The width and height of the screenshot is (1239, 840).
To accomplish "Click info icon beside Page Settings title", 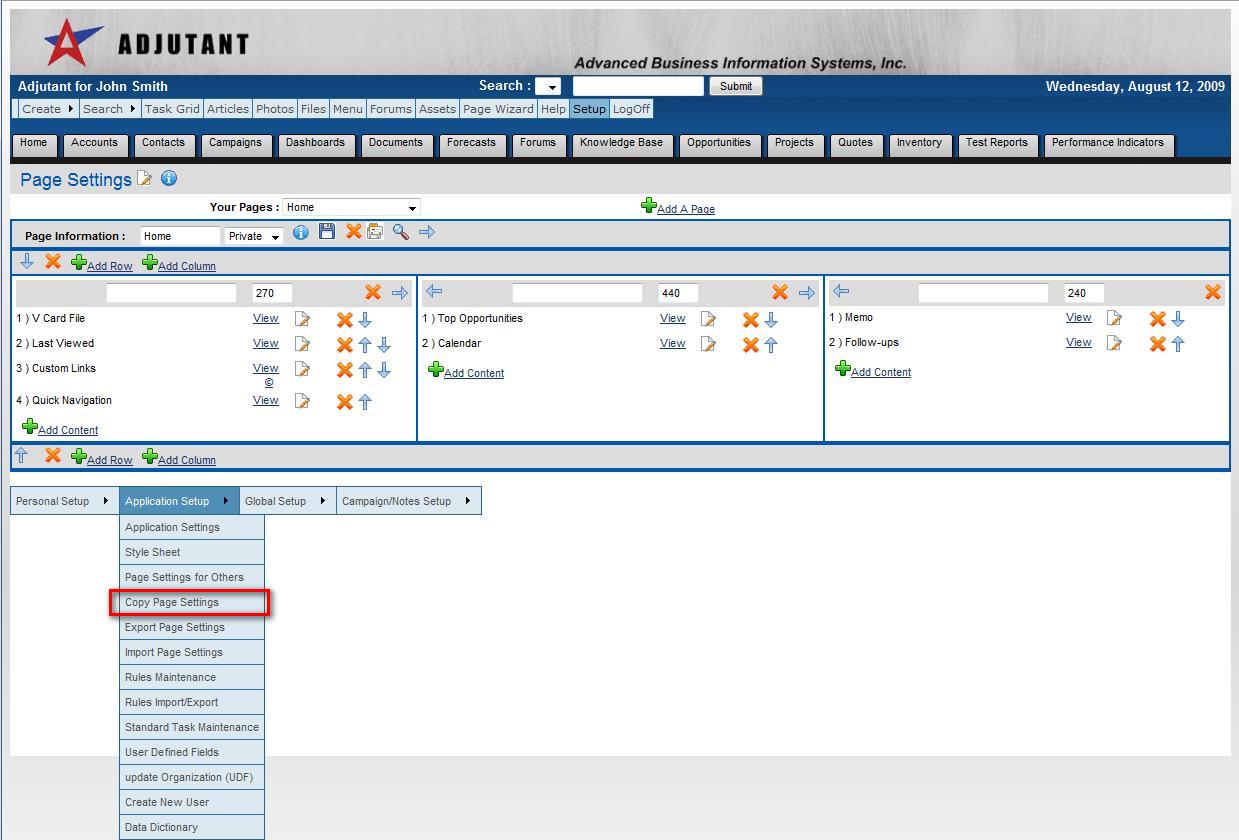I will (x=169, y=178).
